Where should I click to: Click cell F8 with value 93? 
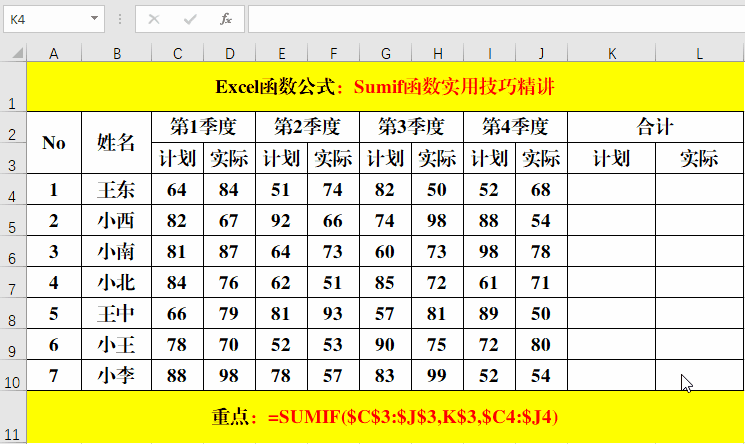click(334, 313)
